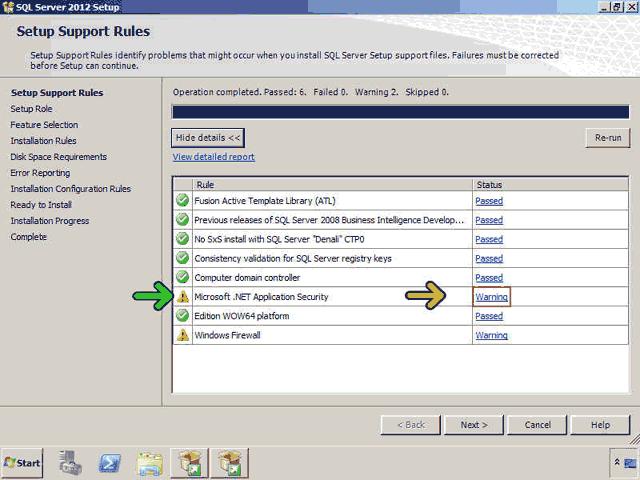Select Installation Rules step in sidebar
The image size is (640, 480).
(x=43, y=140)
